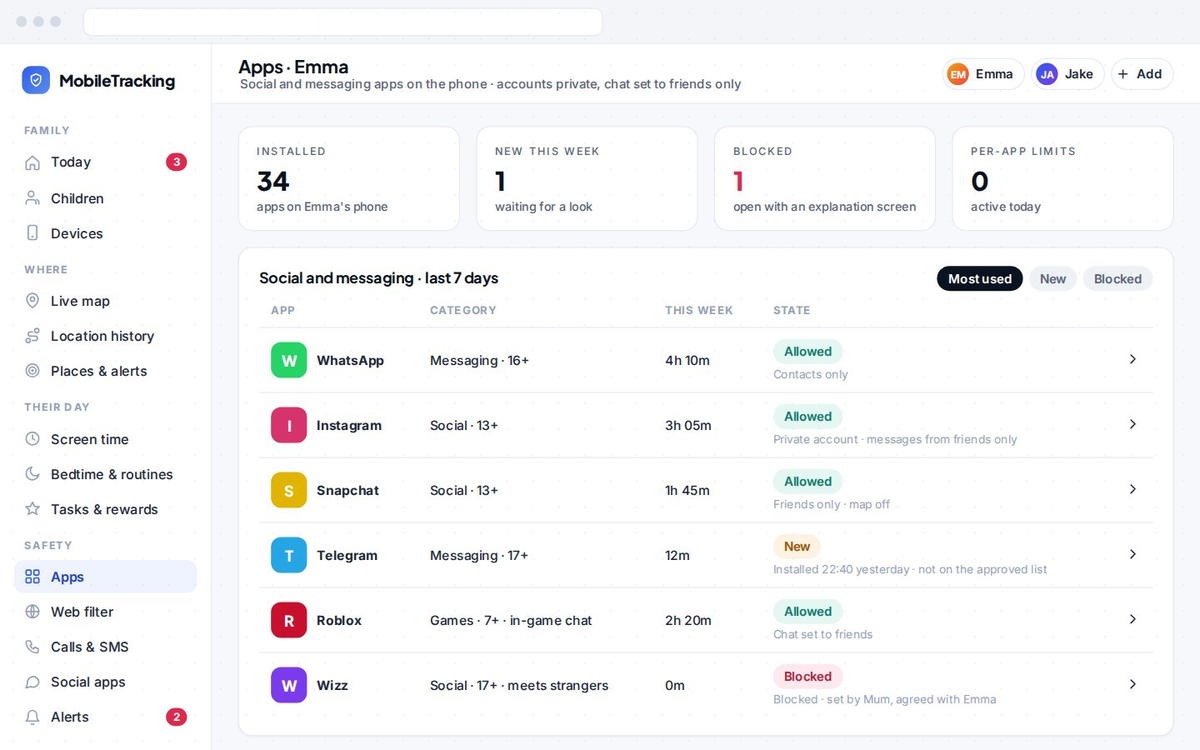Select the Most used filter tab
1200x750 pixels.
coord(980,279)
